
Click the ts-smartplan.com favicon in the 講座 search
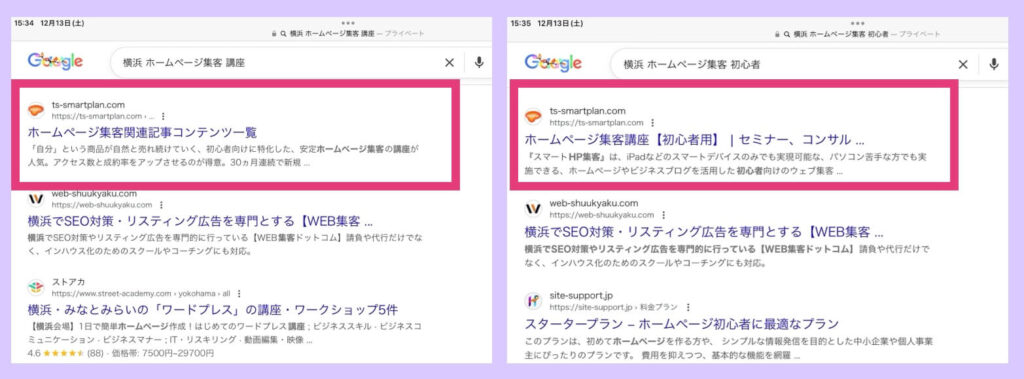36,110
